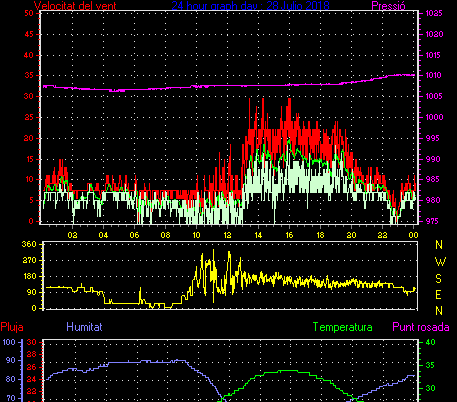Image resolution: width=457 pixels, height=402 pixels.
Task: Select the '18' hour mark on time axis
Action: 320,235
